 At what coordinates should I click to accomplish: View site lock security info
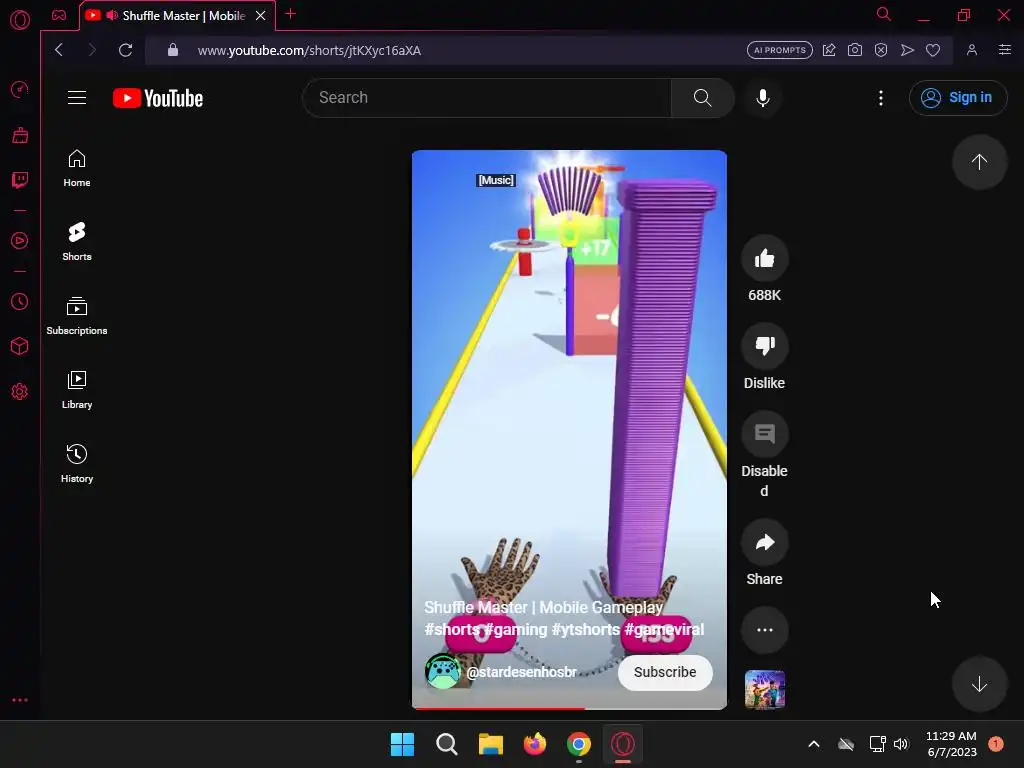[173, 50]
